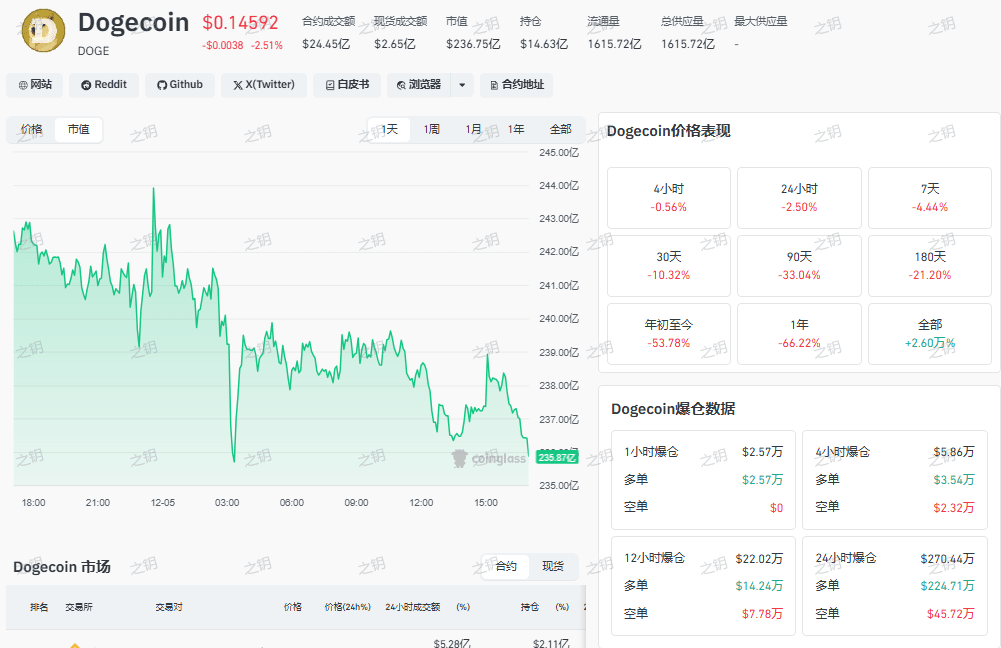Select the 全部 chart range
The height and width of the screenshot is (648, 1001).
coord(561,130)
